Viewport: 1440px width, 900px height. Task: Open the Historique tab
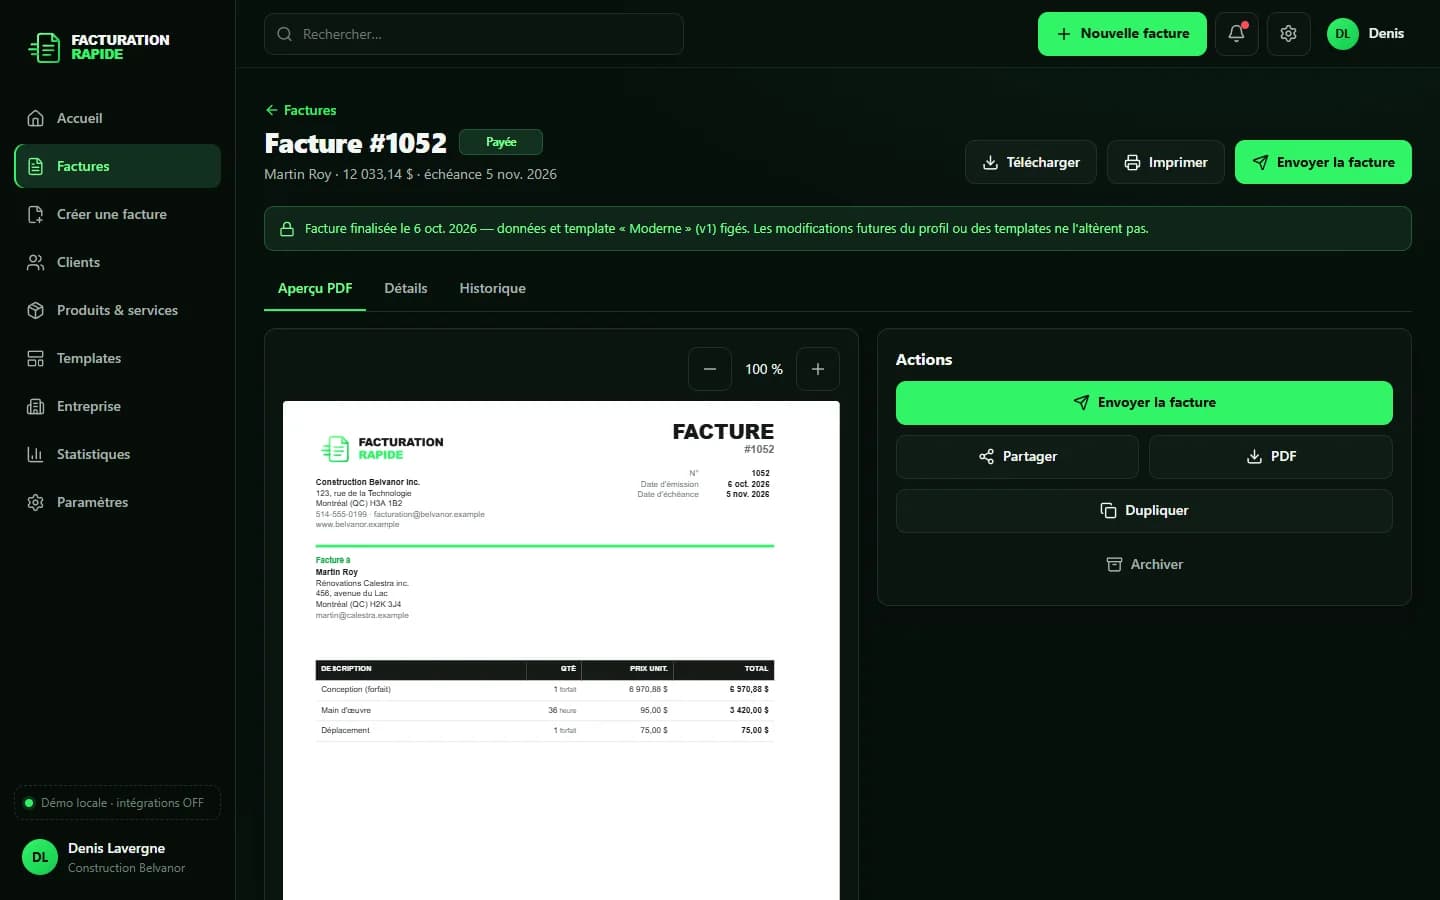[x=492, y=288]
